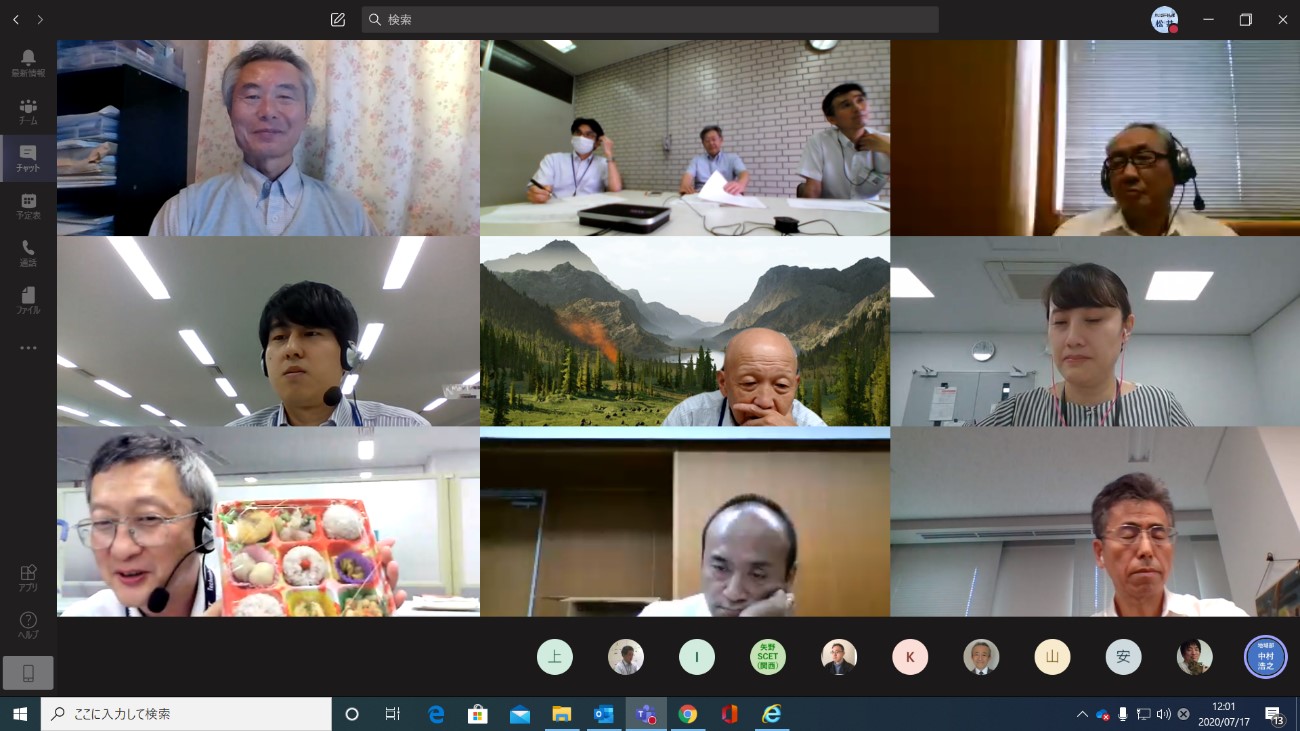
Task: Click the new chat compose icon
Action: tap(338, 20)
